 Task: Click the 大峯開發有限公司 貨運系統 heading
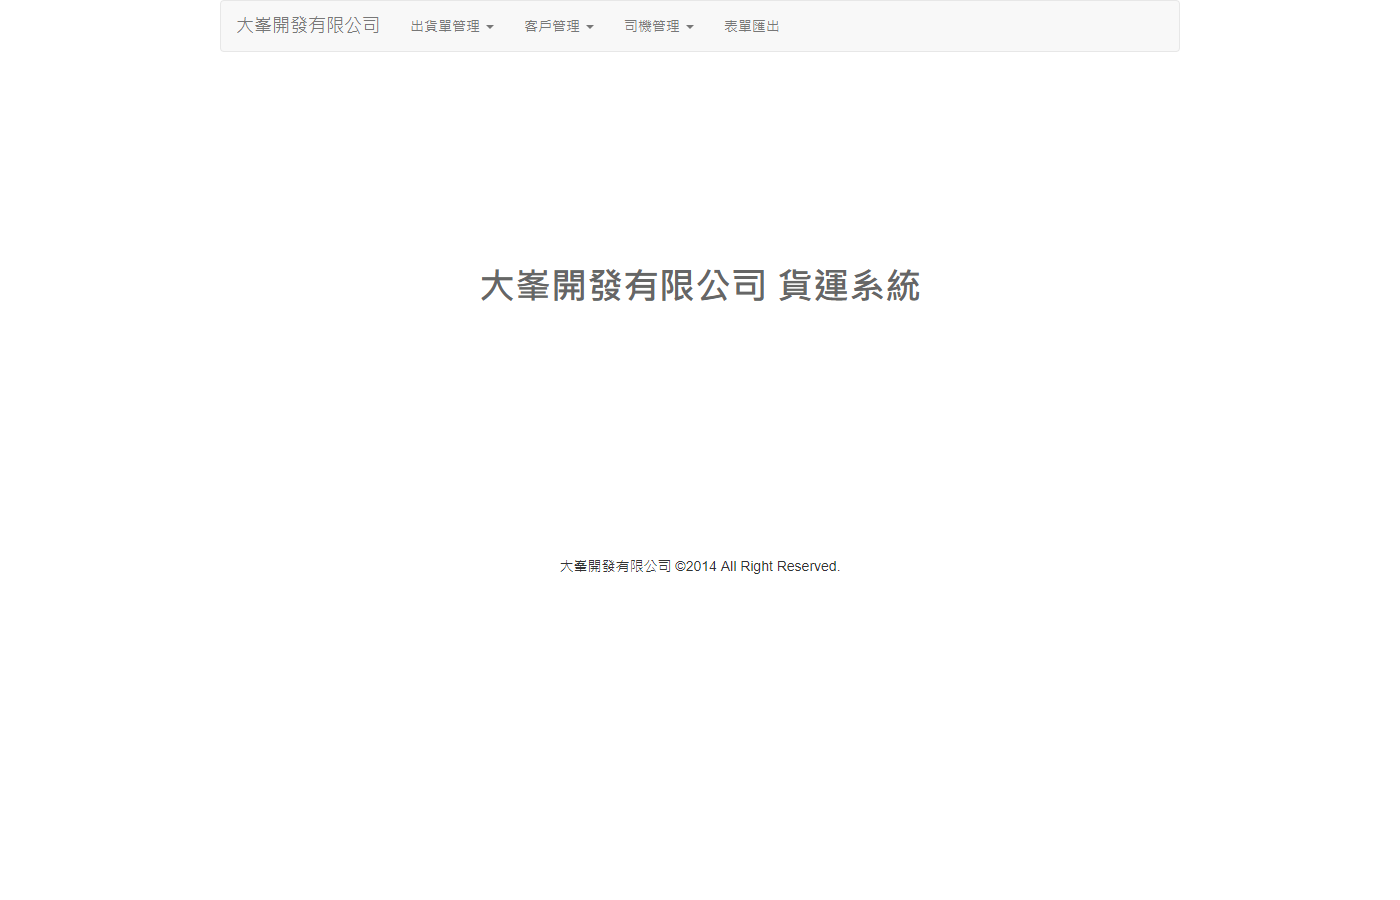[x=700, y=286]
